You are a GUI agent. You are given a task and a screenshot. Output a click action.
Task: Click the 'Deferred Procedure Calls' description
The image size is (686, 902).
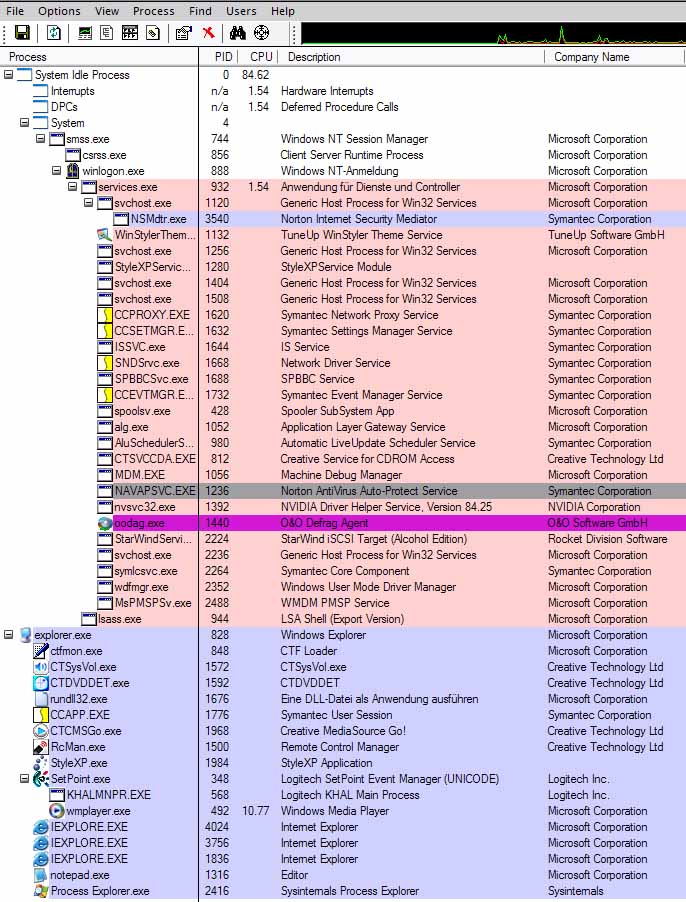[339, 107]
